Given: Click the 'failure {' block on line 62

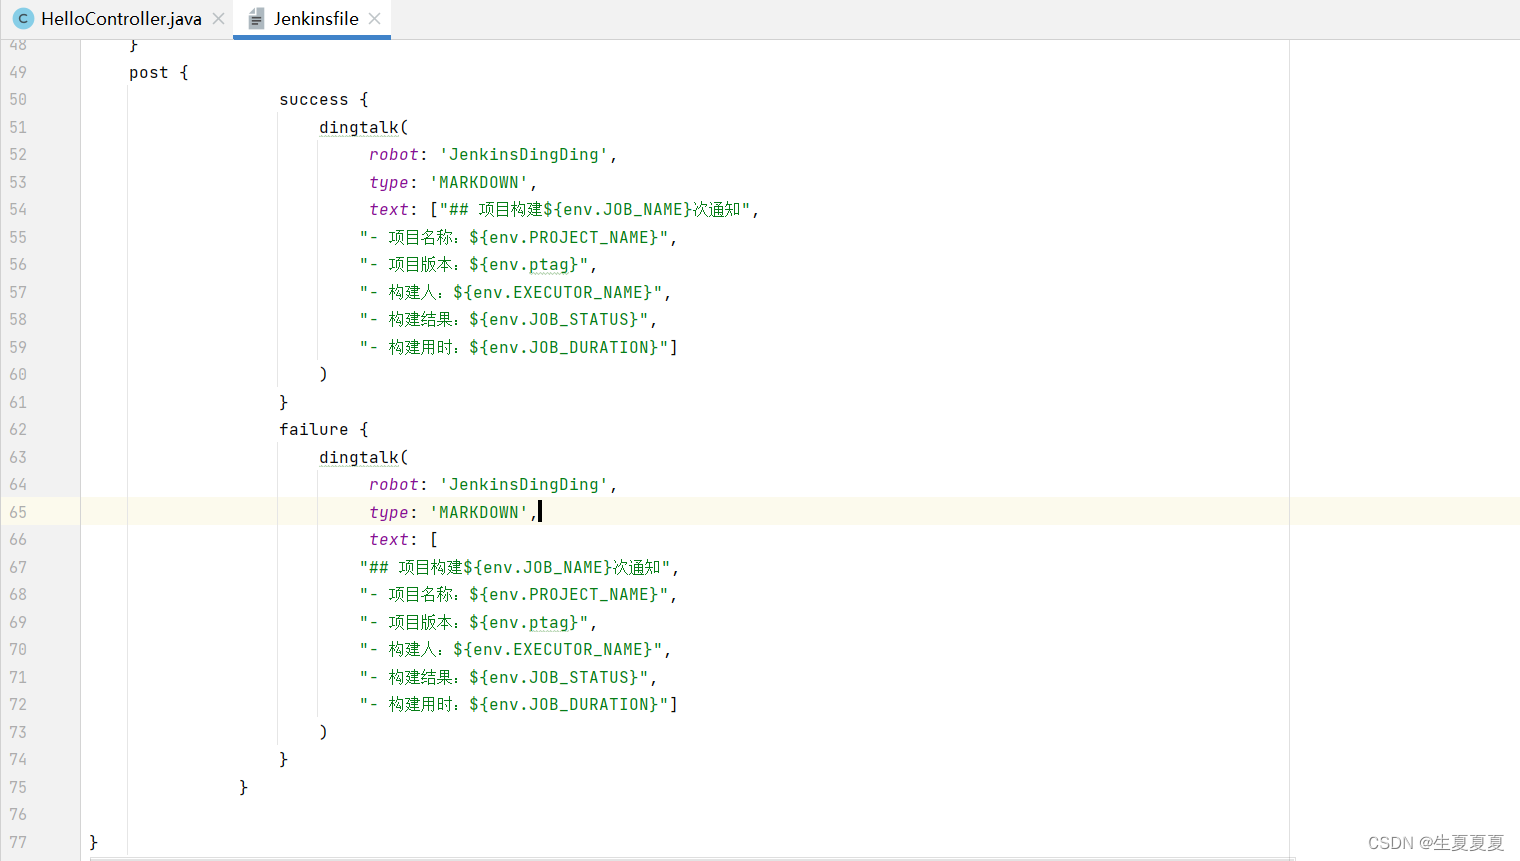Looking at the screenshot, I should [324, 430].
